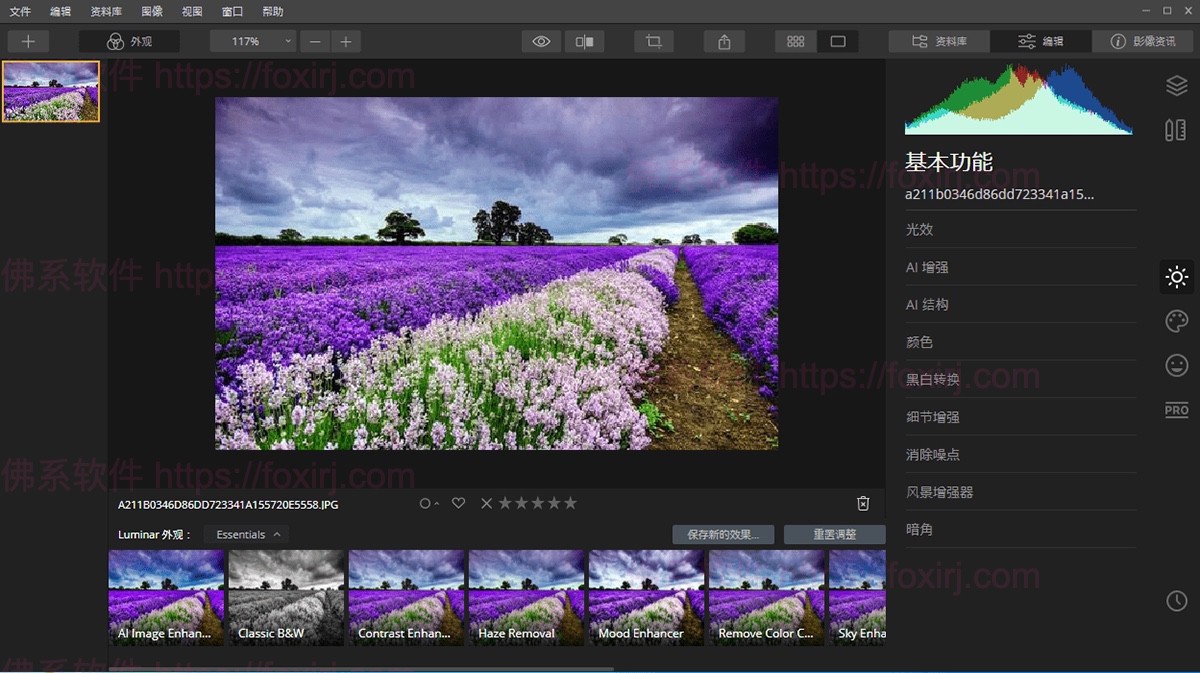Click the plus add-image button
The width and height of the screenshot is (1200, 673).
[x=28, y=42]
